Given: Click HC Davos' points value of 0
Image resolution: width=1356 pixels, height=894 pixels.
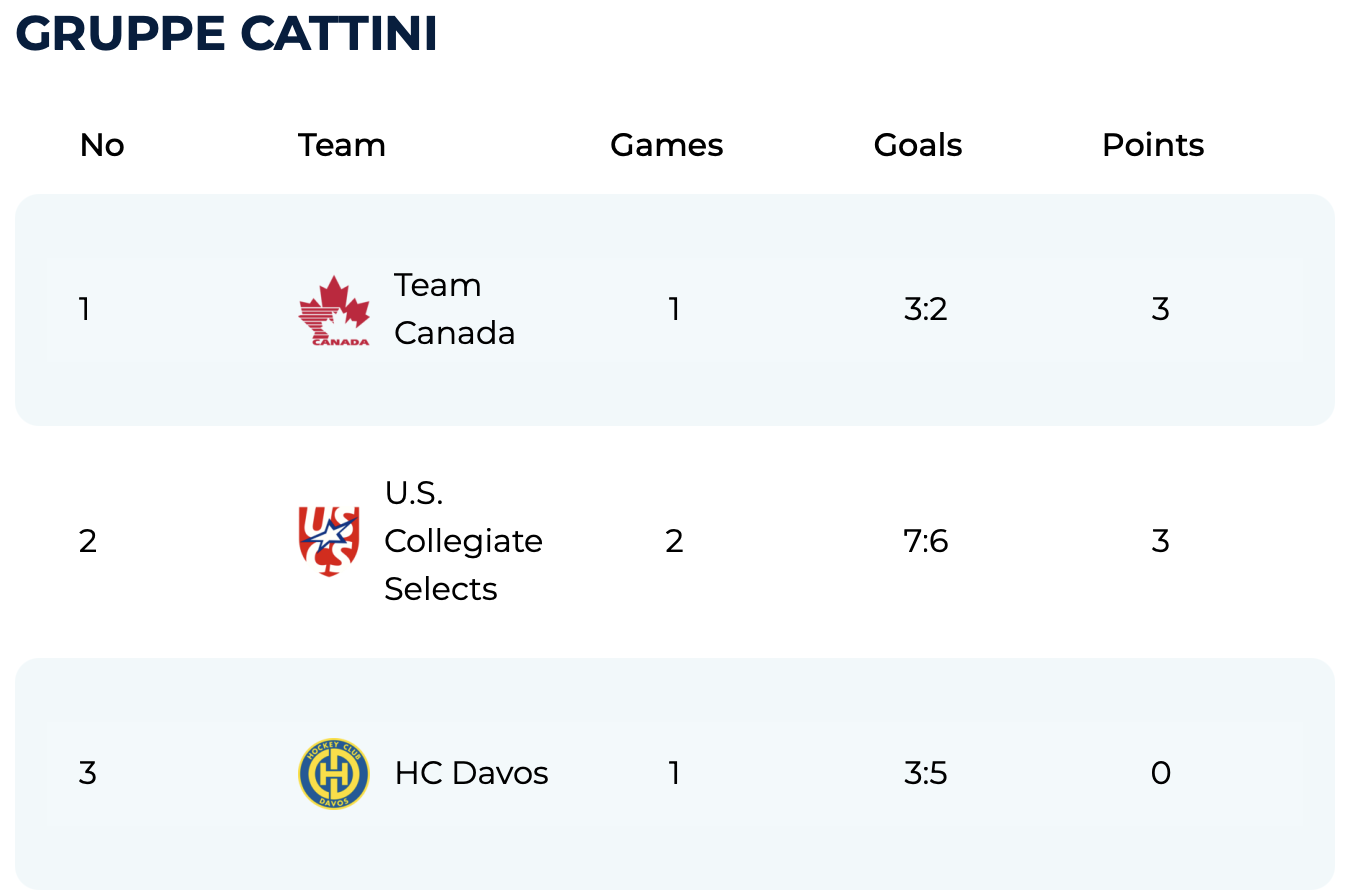Looking at the screenshot, I should [x=1160, y=773].
